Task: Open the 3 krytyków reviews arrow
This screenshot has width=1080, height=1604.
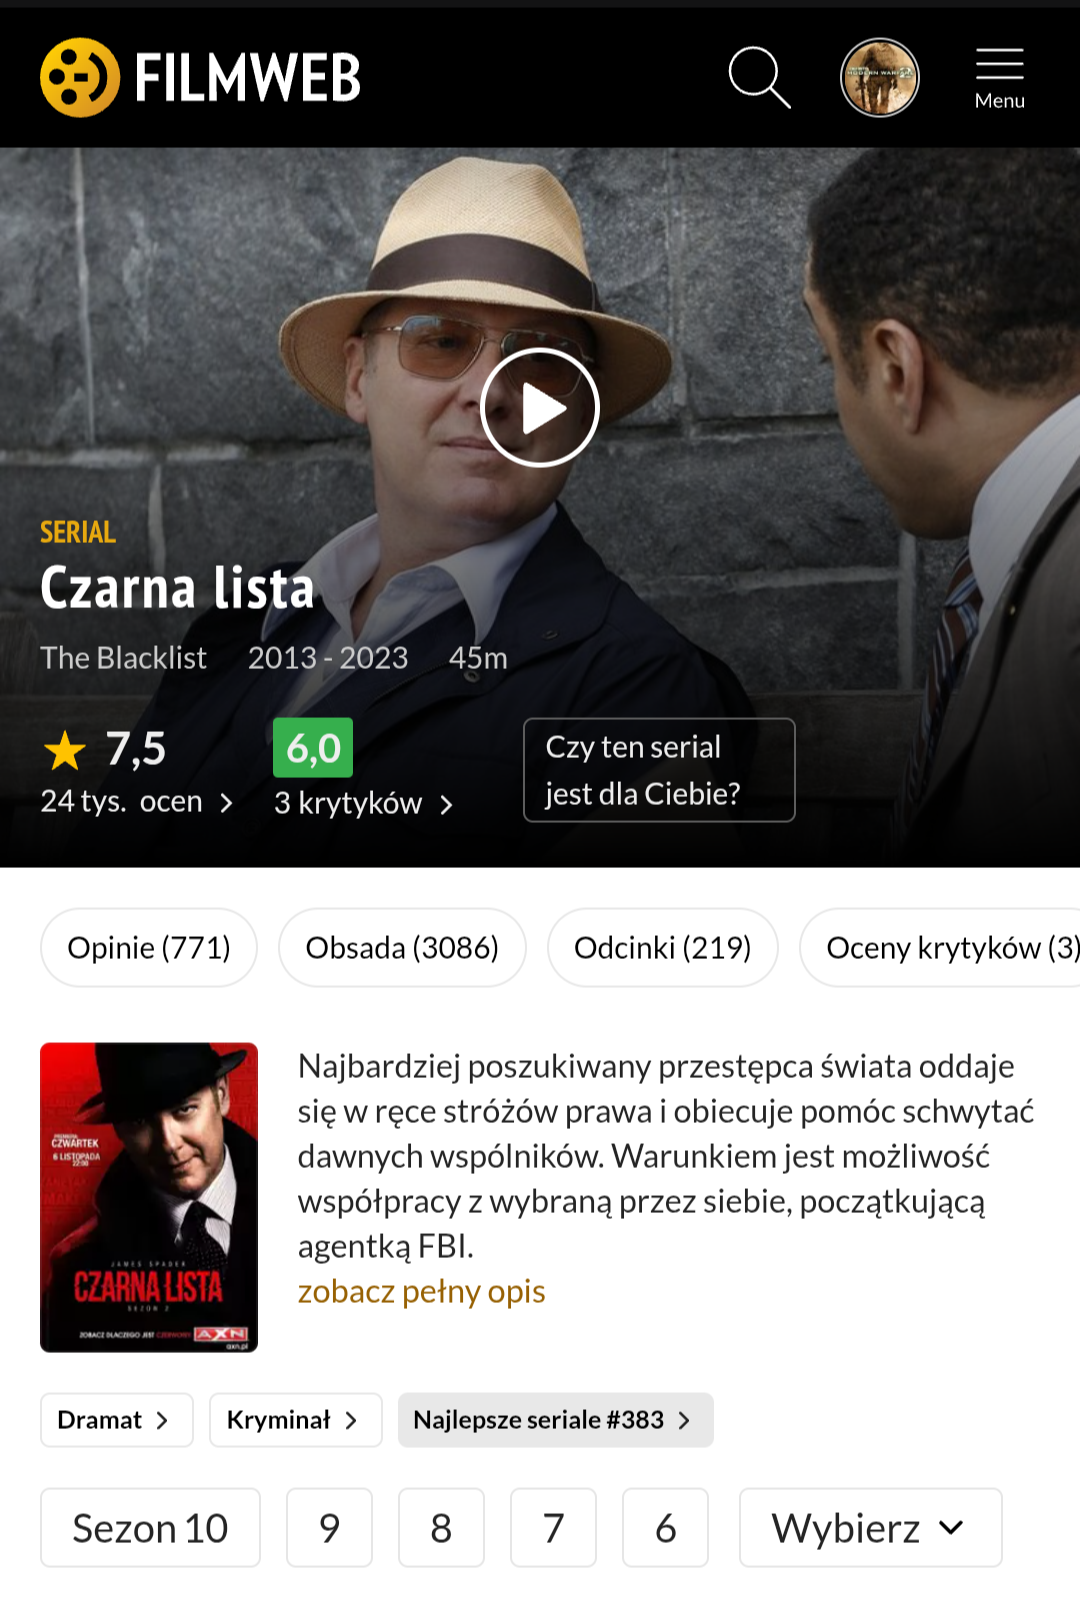Action: pos(447,805)
